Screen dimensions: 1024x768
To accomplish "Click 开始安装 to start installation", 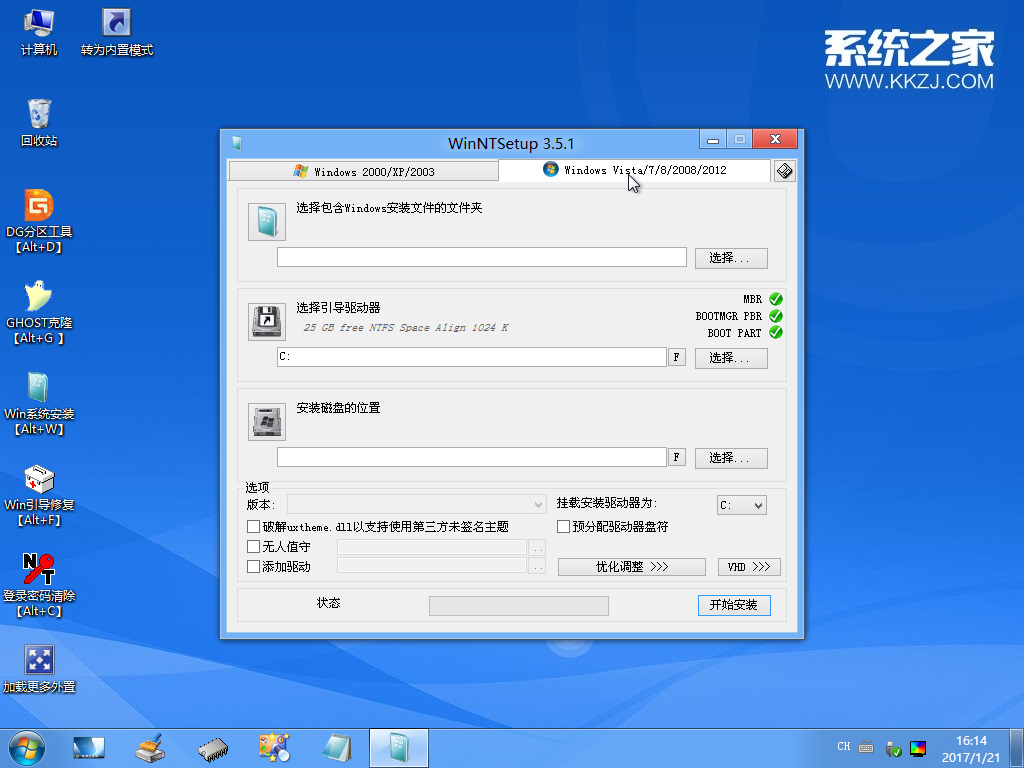I will [734, 605].
